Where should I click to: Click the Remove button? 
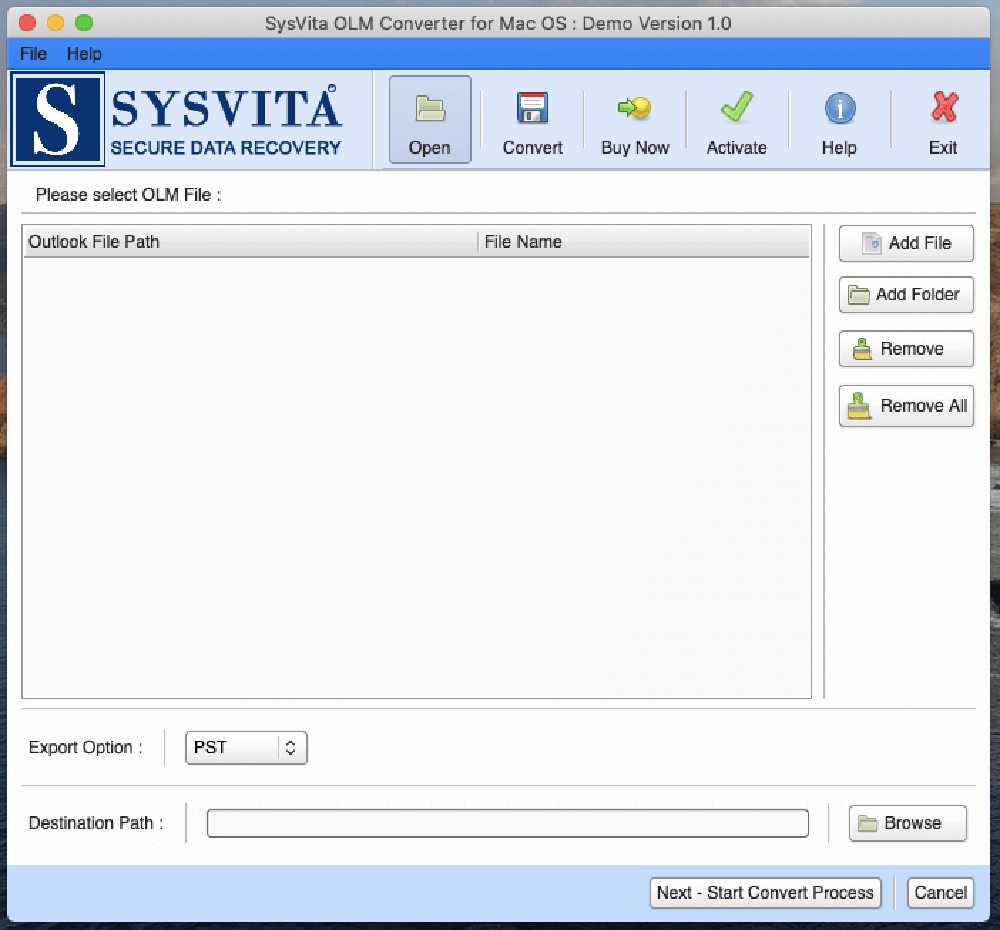tap(906, 349)
